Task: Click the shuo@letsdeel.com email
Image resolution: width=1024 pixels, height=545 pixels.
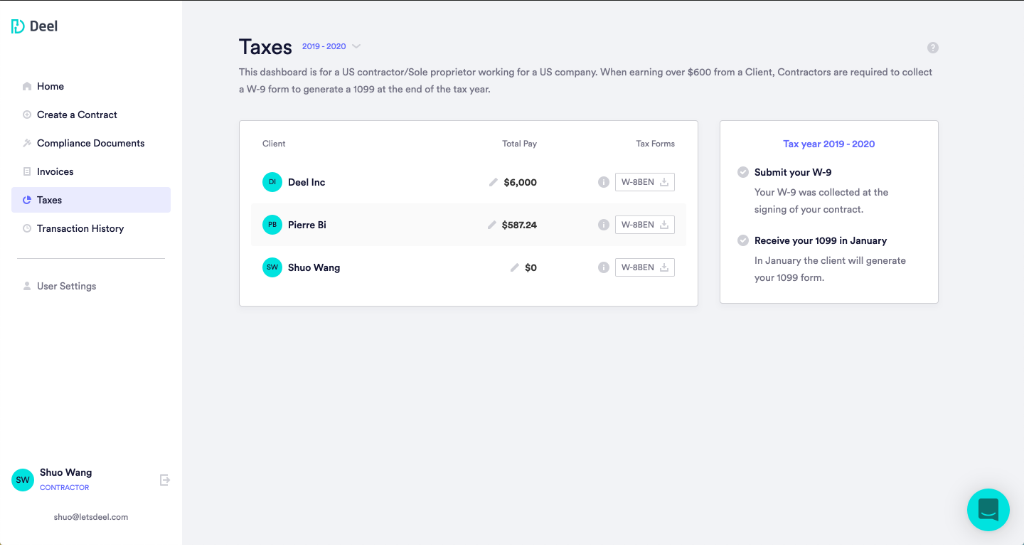Action: pyautogui.click(x=91, y=517)
